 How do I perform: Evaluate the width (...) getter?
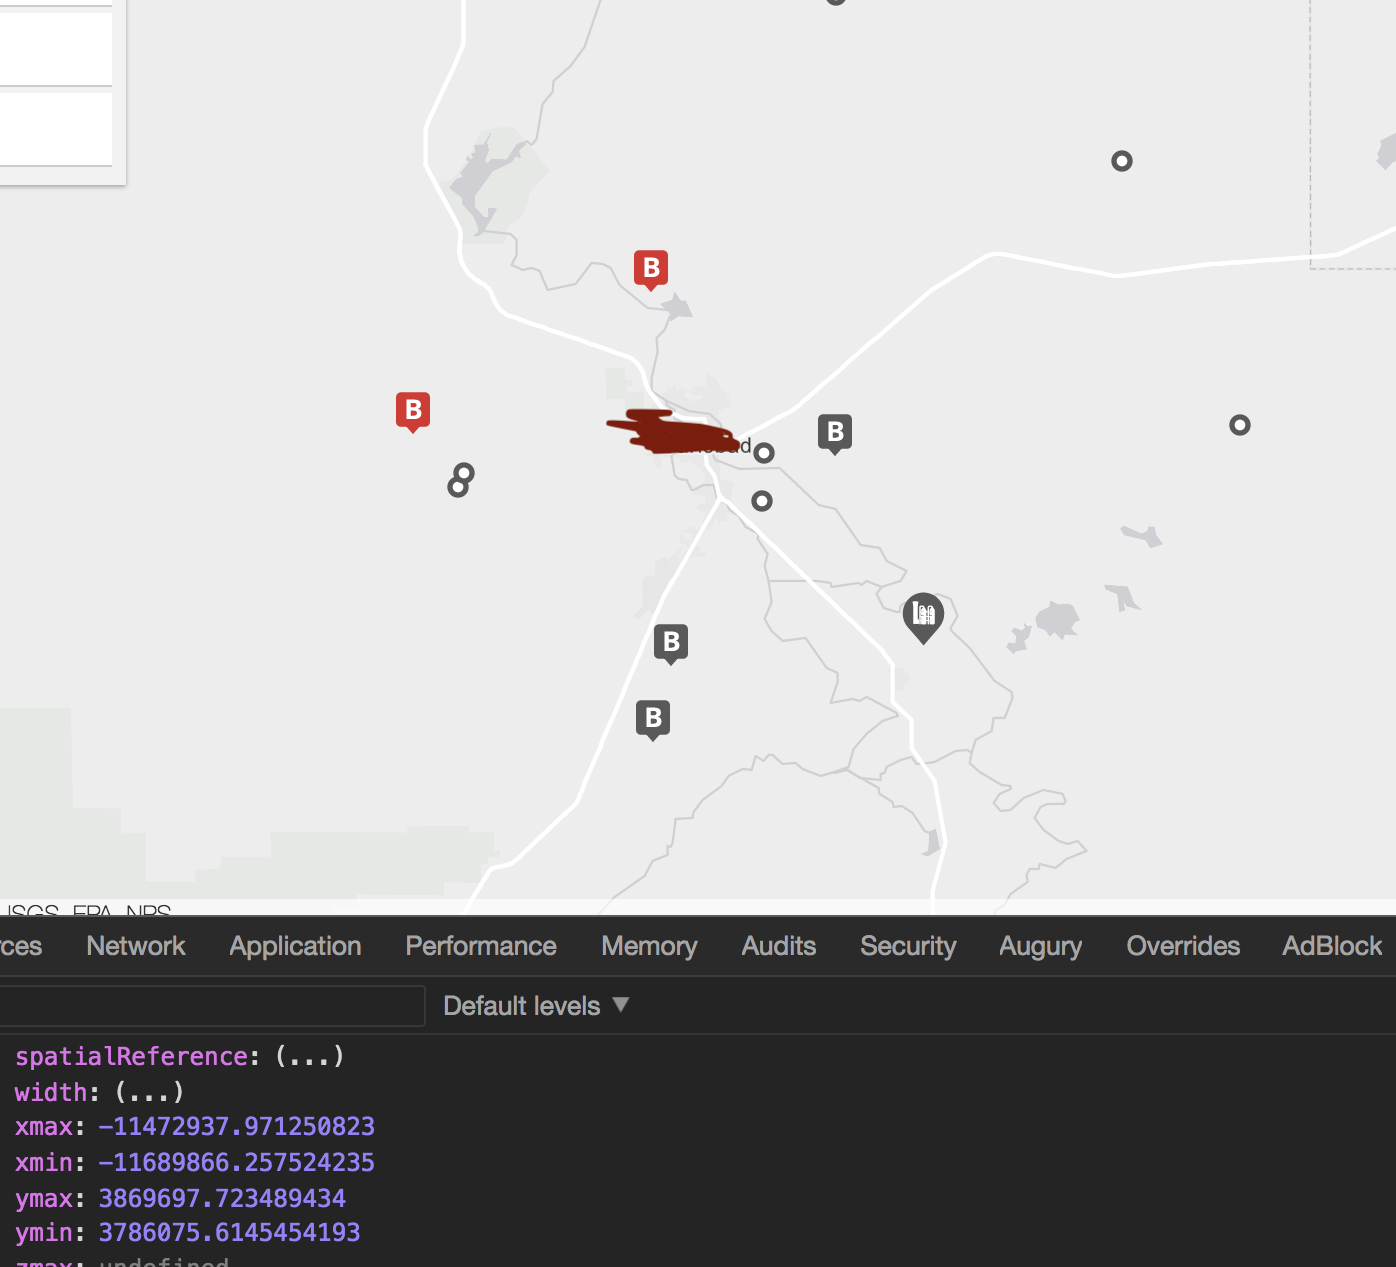pos(150,1092)
